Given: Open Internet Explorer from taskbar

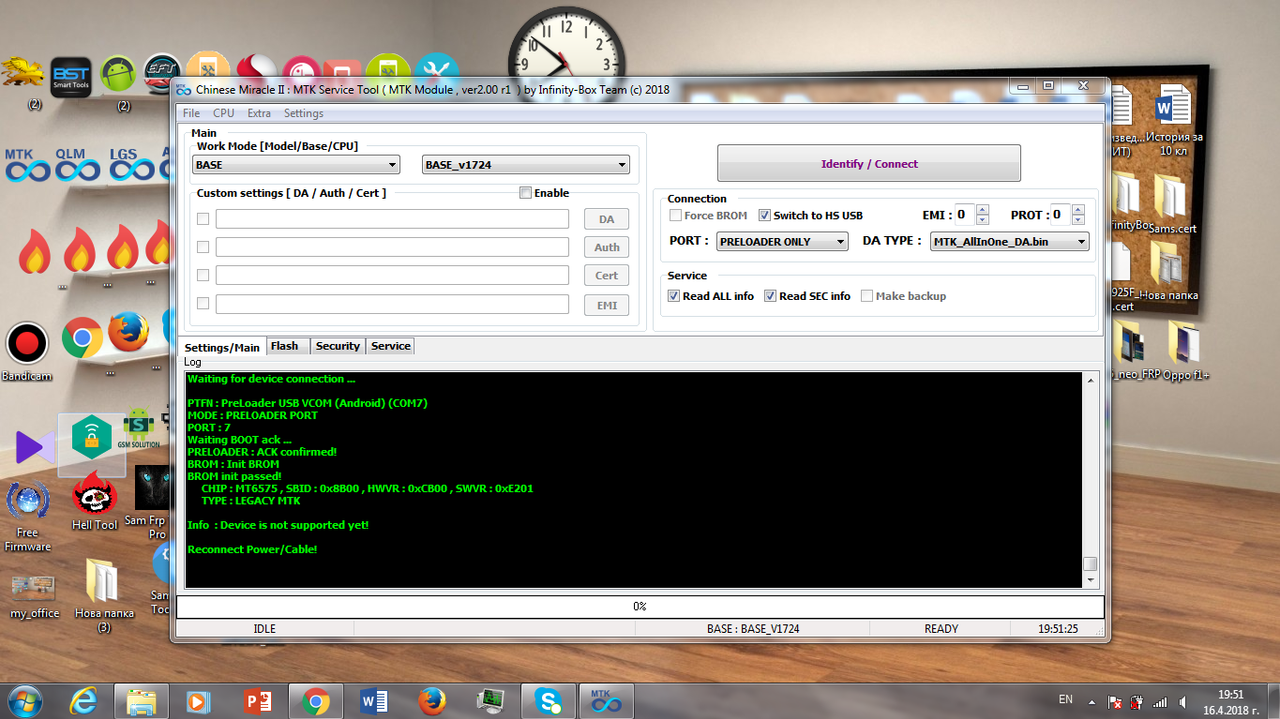Looking at the screenshot, I should pos(83,700).
